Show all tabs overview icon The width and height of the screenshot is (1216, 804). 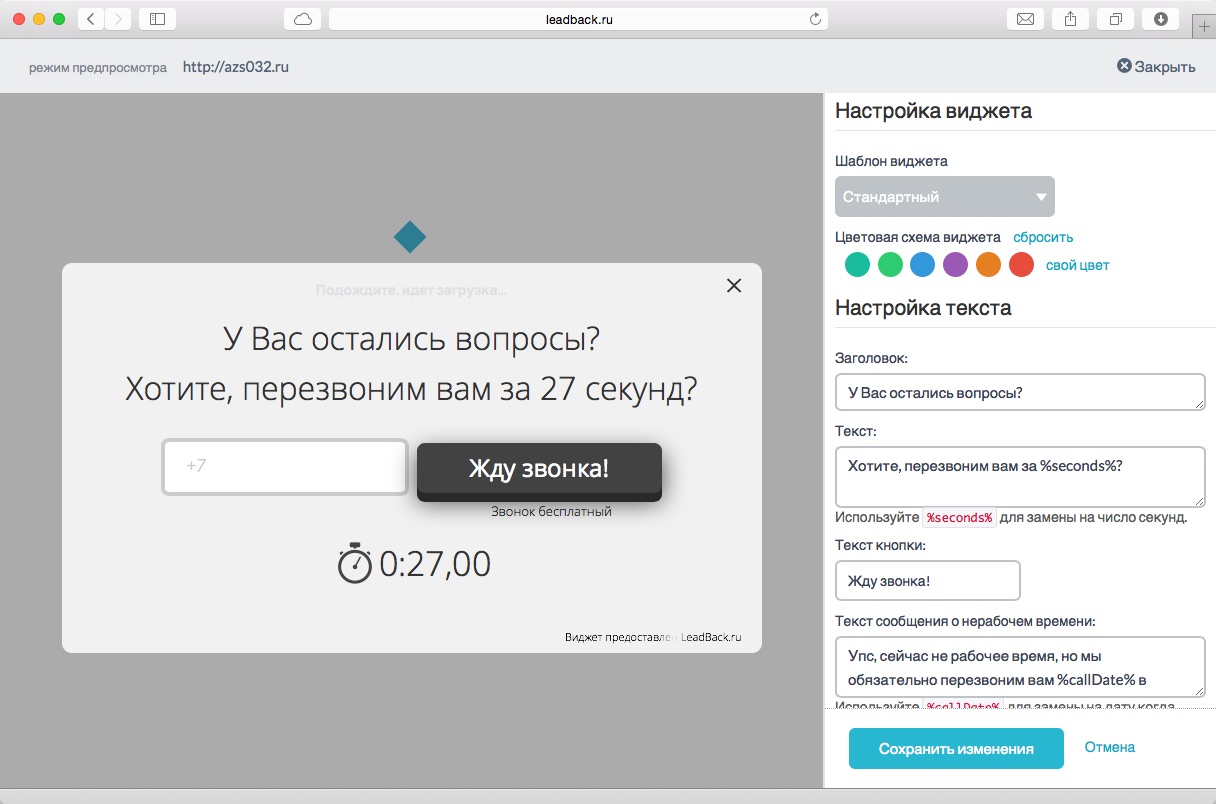(1115, 19)
